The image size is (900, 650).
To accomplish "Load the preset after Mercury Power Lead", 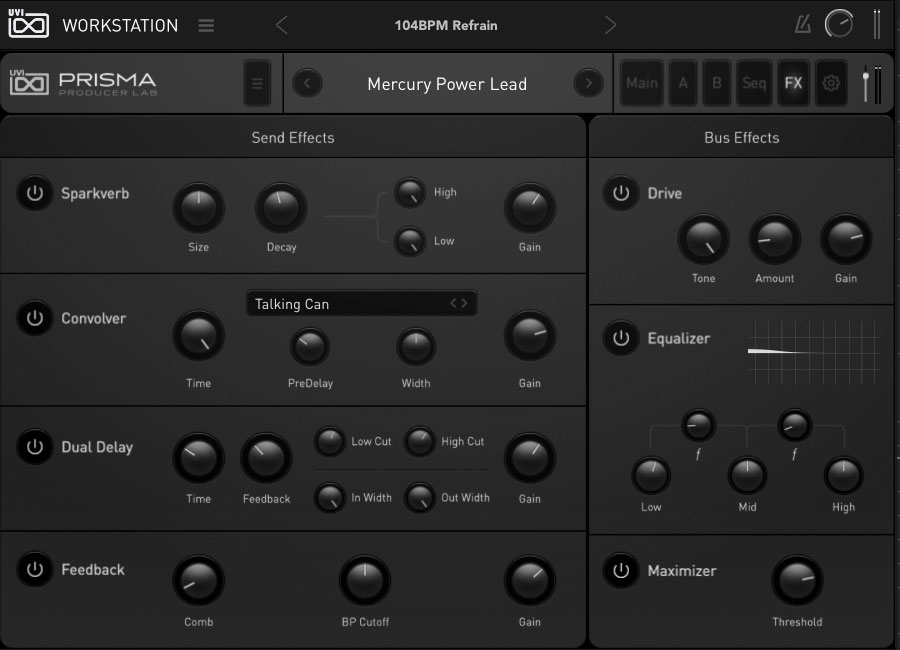I will 588,84.
